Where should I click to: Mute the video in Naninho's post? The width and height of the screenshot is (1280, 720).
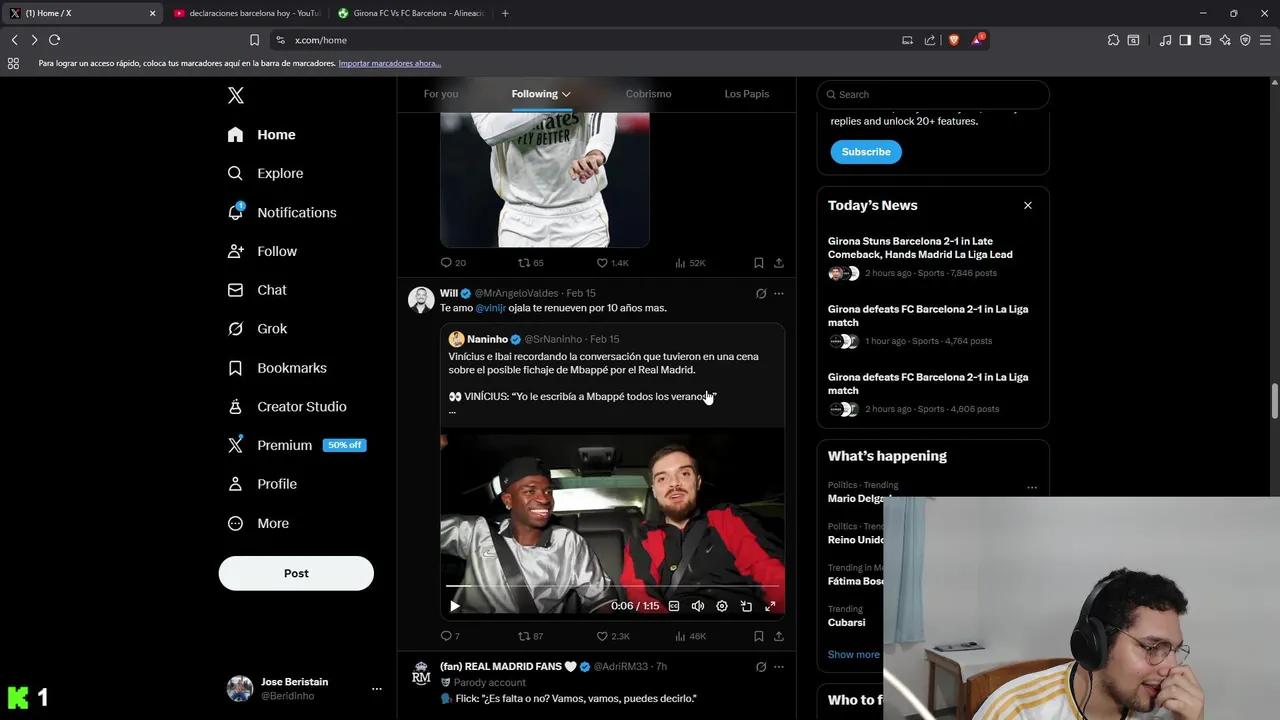tap(698, 606)
